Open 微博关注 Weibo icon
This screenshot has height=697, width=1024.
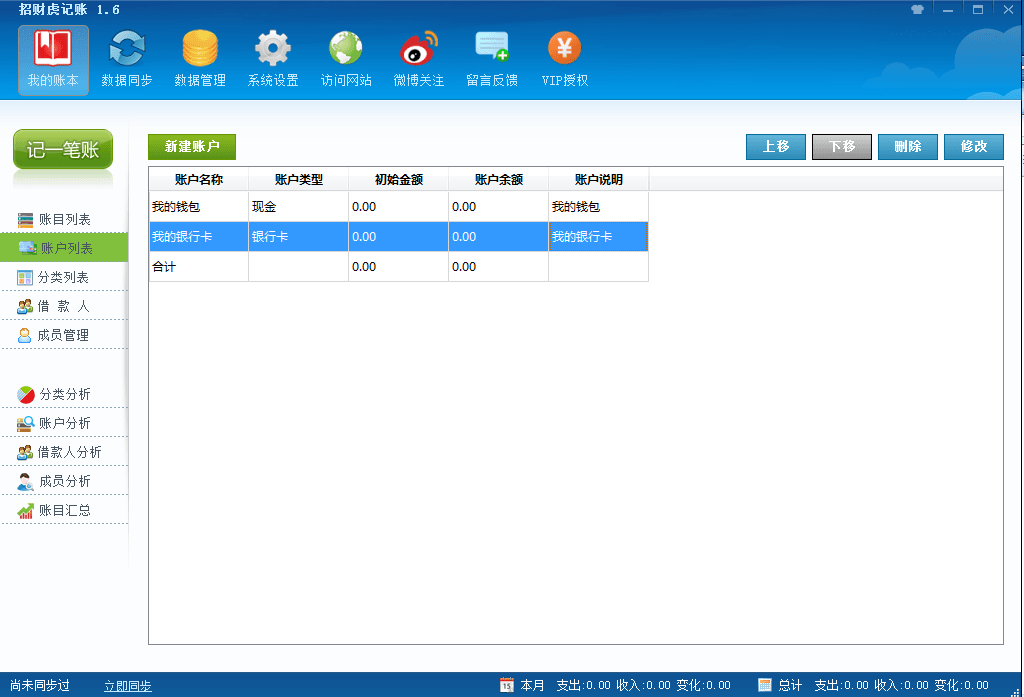pyautogui.click(x=418, y=50)
